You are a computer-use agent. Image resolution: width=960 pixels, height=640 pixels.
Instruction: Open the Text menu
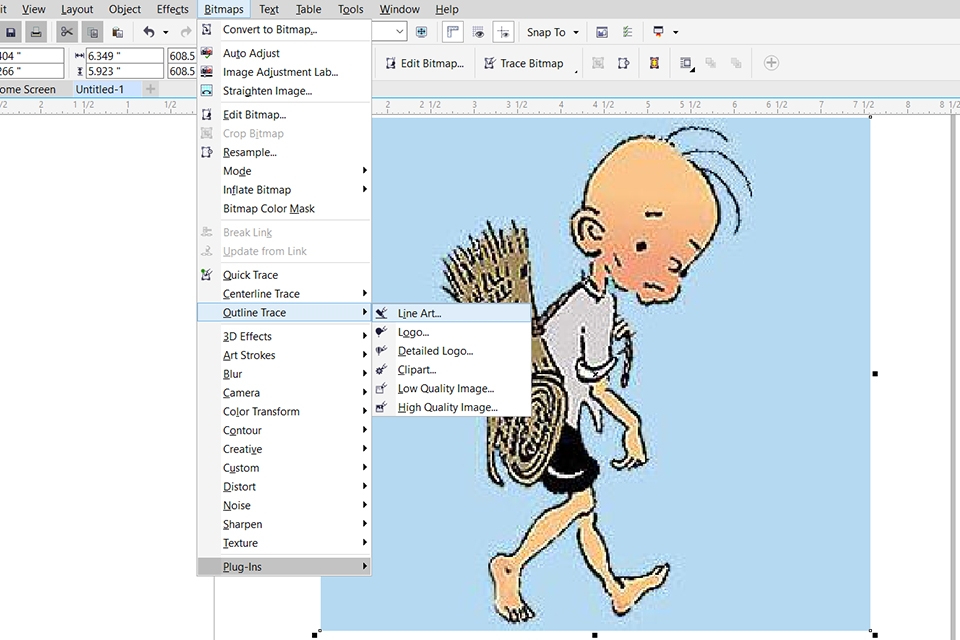(272, 9)
